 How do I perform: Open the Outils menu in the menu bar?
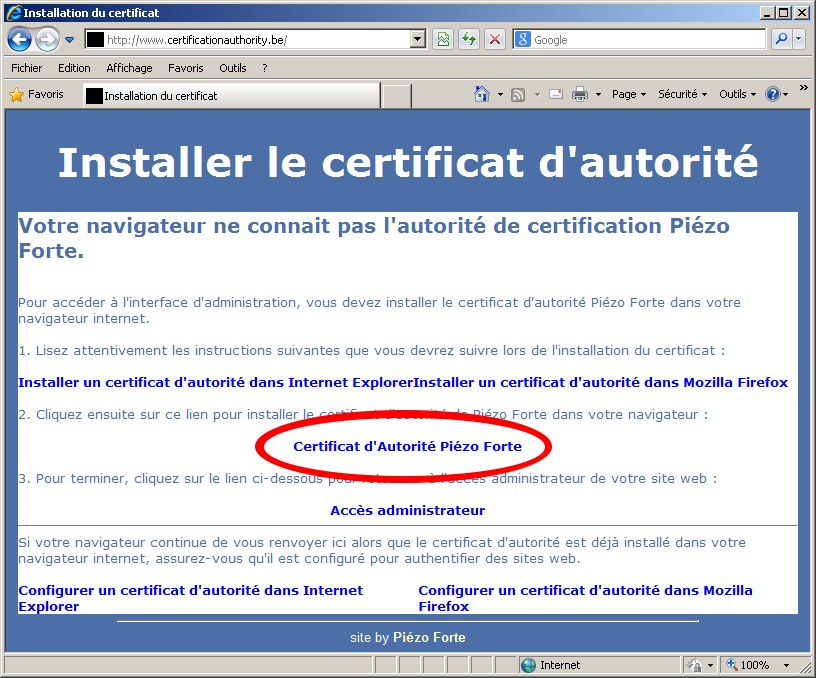click(233, 68)
